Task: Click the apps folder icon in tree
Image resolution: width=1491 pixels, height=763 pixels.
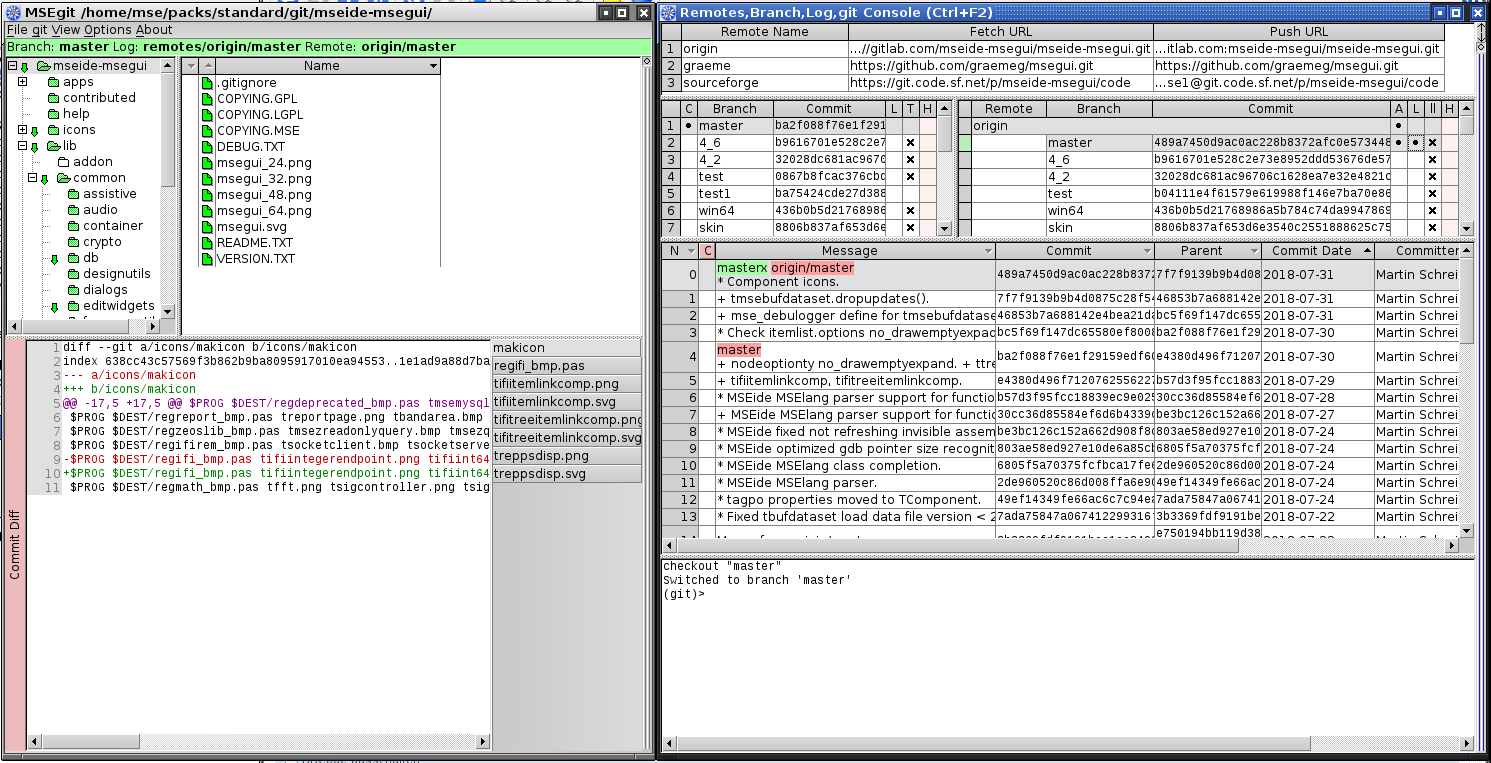Action: click(x=53, y=82)
